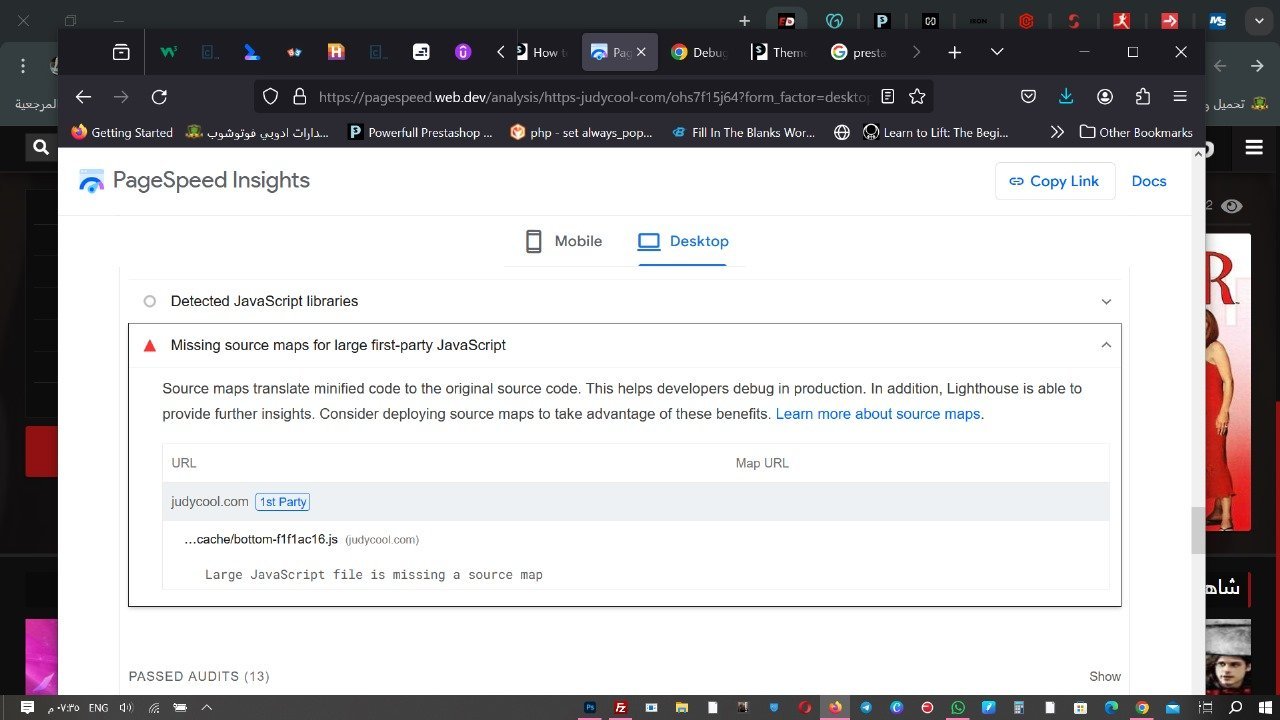The height and width of the screenshot is (720, 1280).
Task: Switch to the Debug Chrome-icon tab
Action: (x=700, y=52)
